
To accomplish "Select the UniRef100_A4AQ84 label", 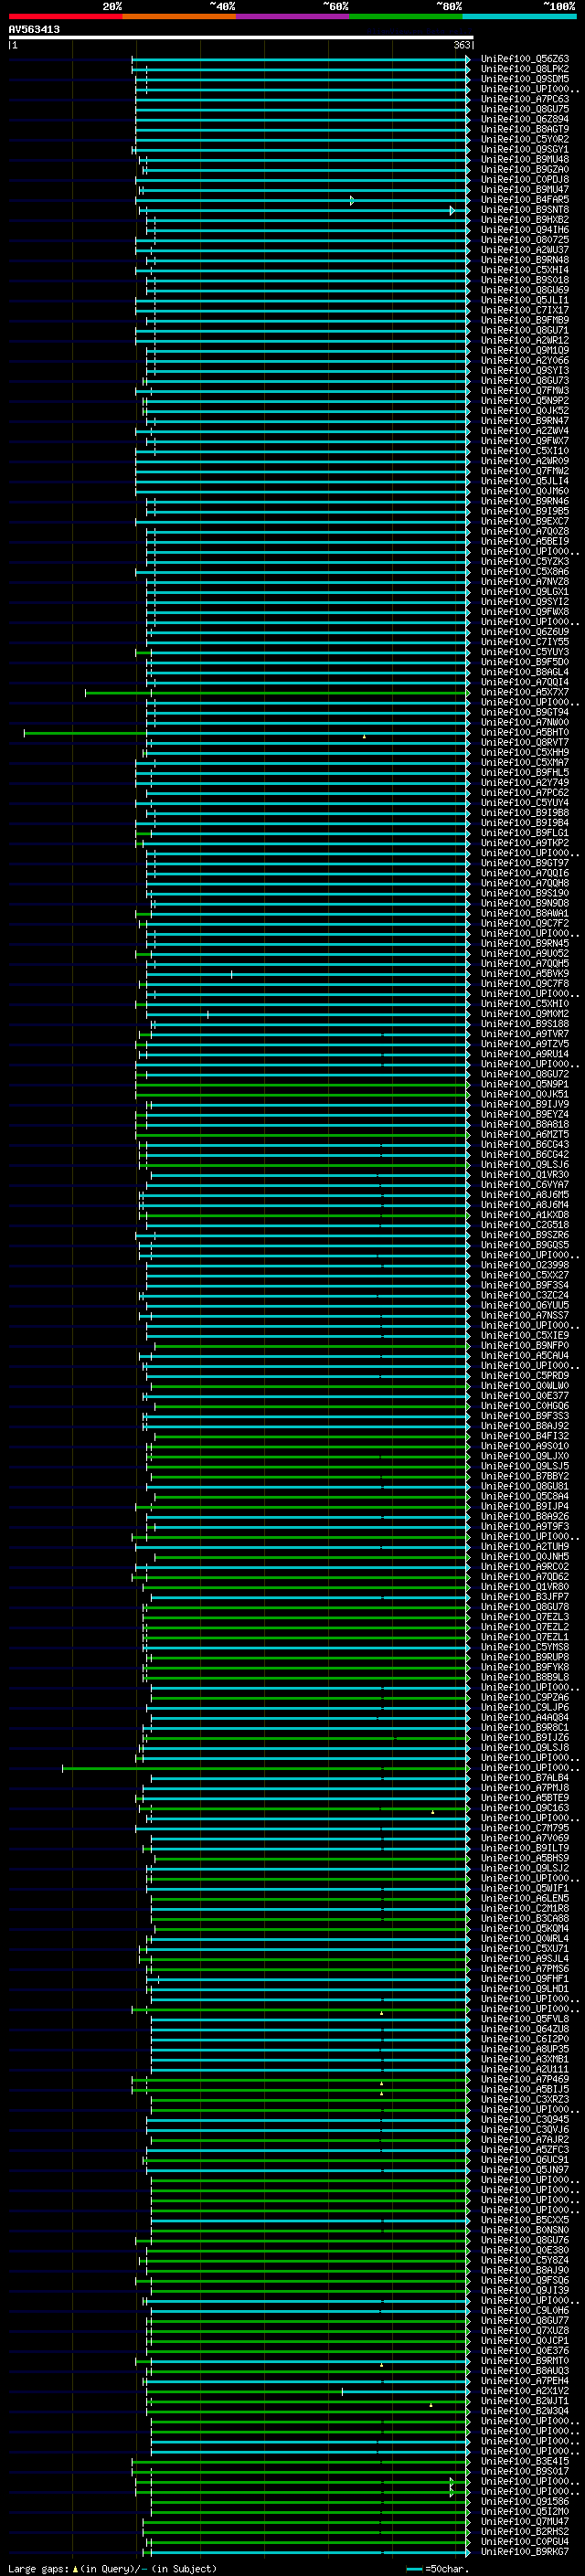I will pyautogui.click(x=525, y=1718).
